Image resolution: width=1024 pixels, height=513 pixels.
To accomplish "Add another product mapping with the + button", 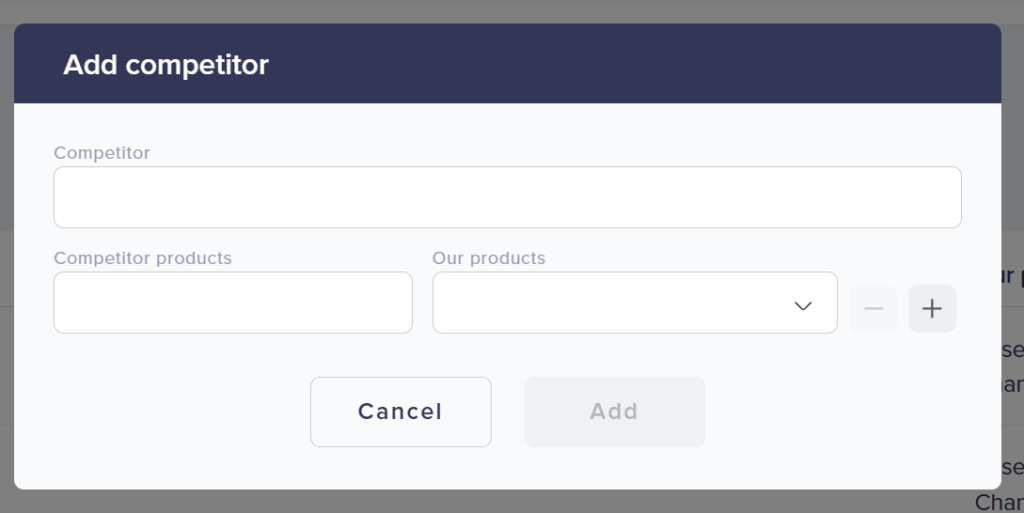I will coord(931,309).
